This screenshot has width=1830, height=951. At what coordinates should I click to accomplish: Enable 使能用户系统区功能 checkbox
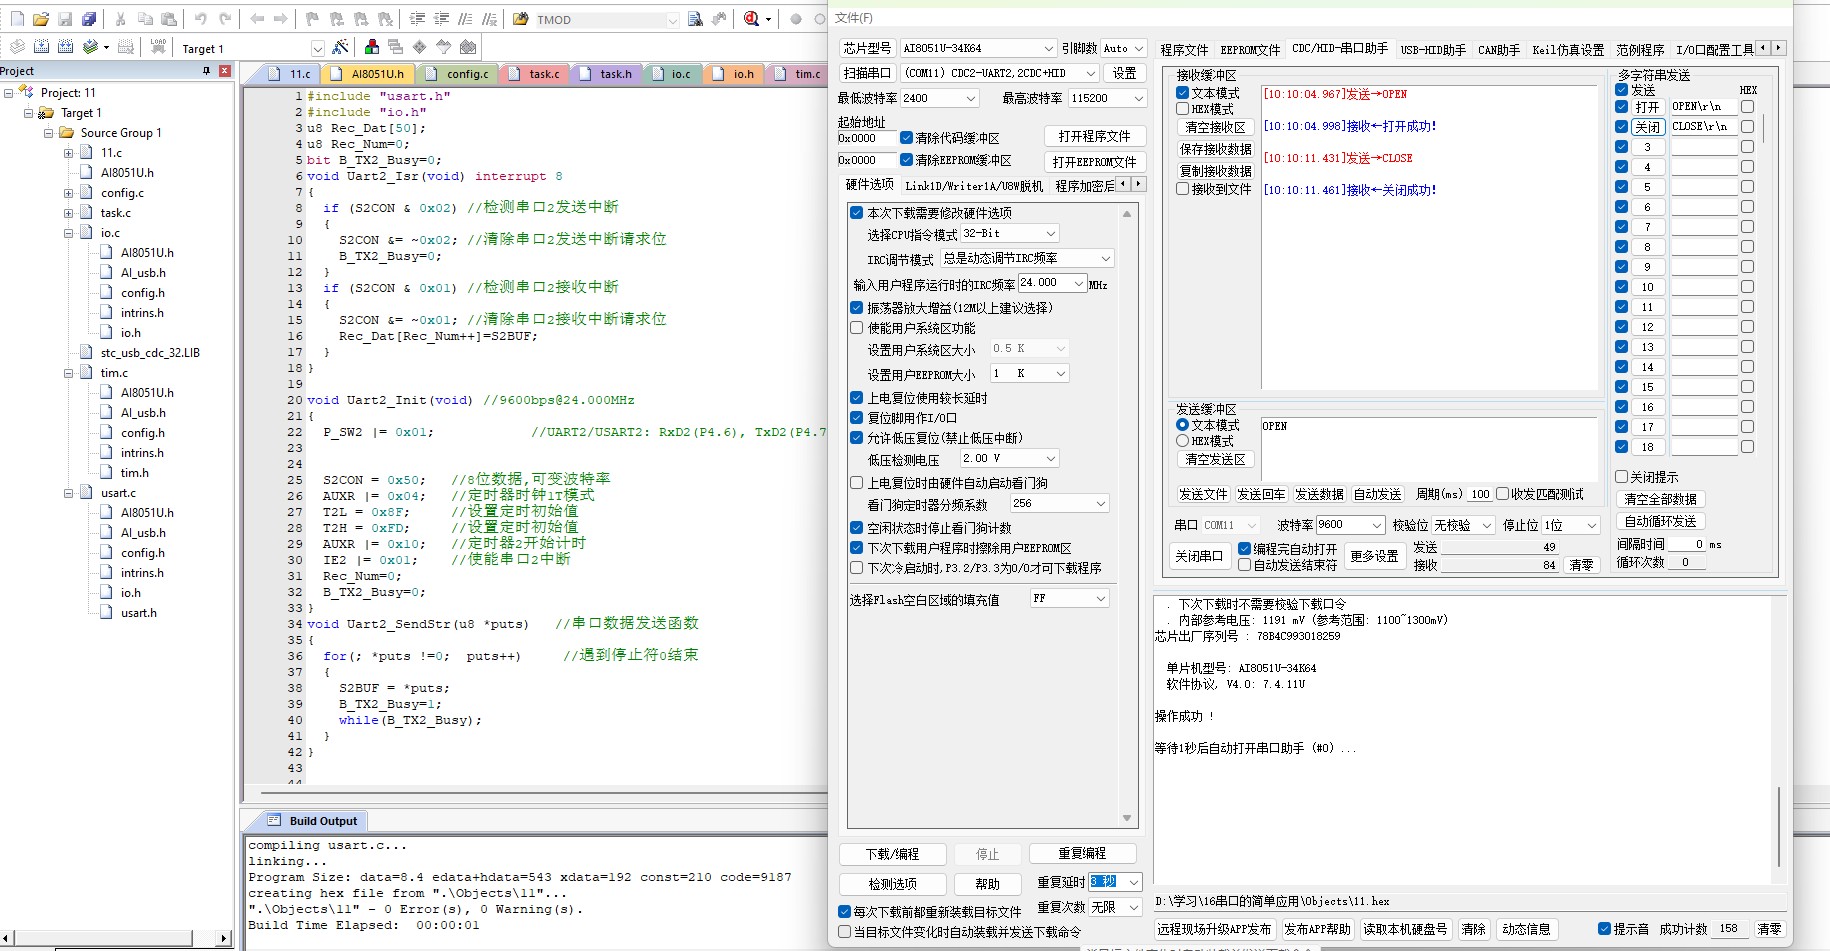coord(857,328)
